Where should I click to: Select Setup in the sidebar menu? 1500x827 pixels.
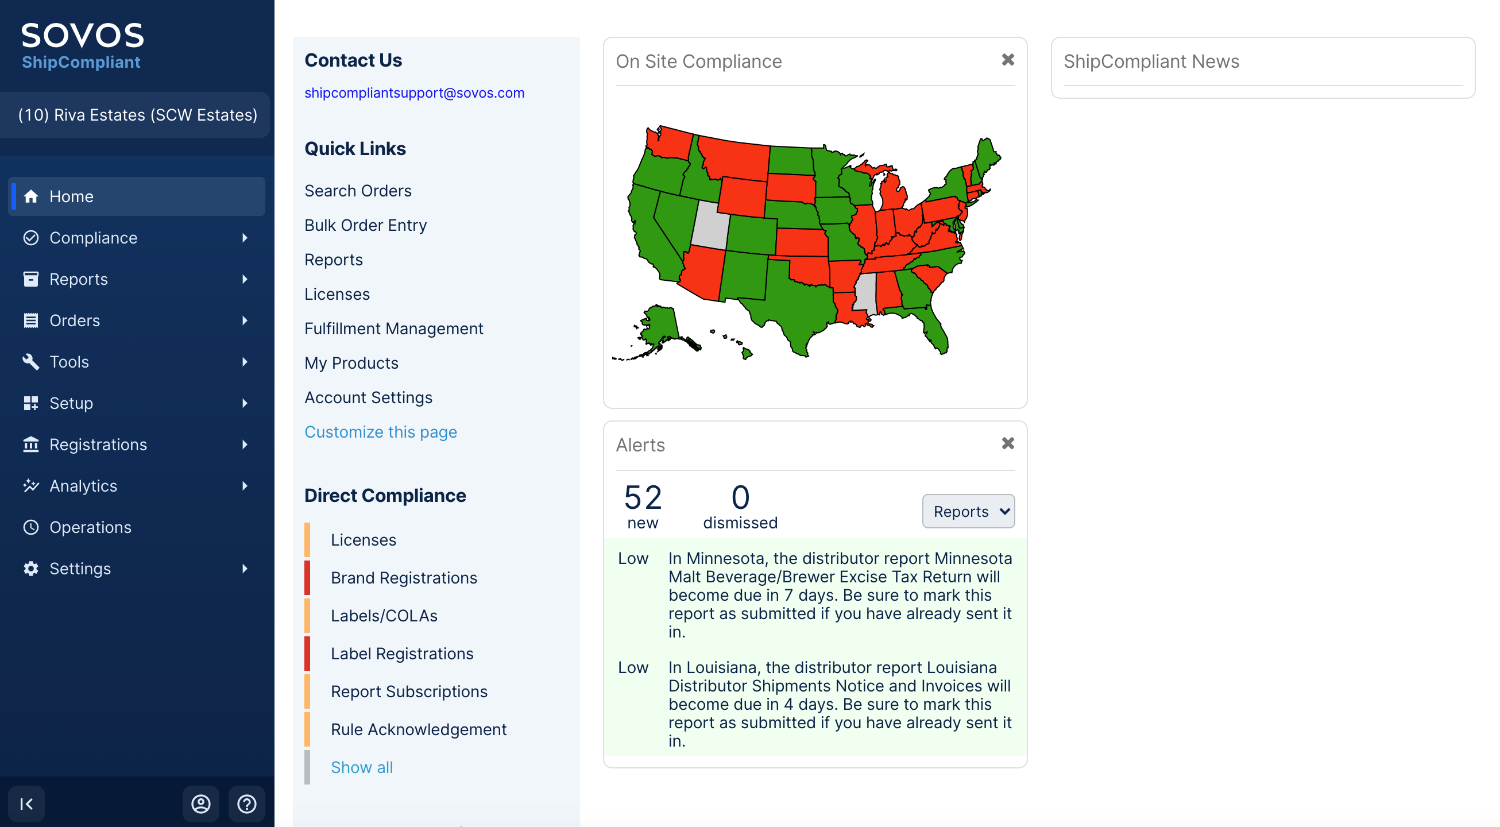[71, 404]
